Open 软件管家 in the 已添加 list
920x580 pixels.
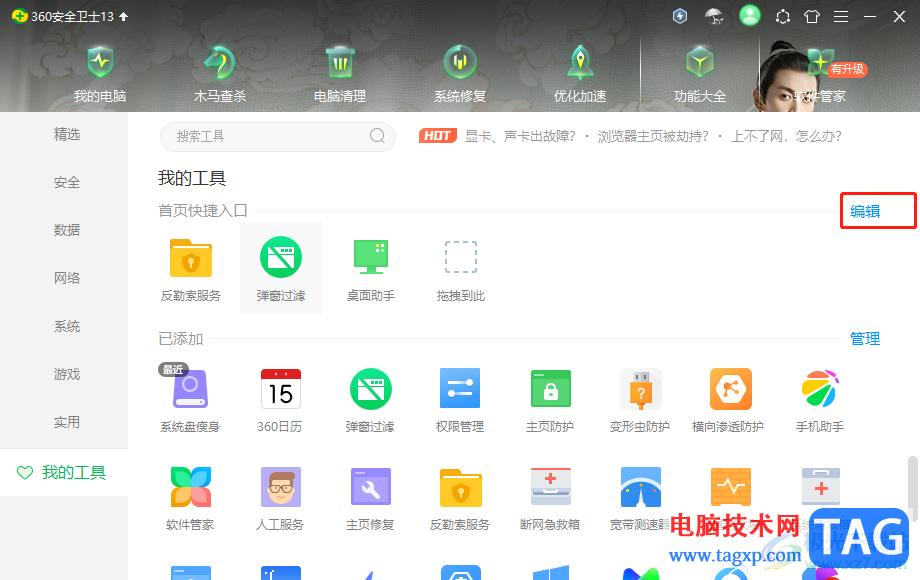click(x=190, y=498)
